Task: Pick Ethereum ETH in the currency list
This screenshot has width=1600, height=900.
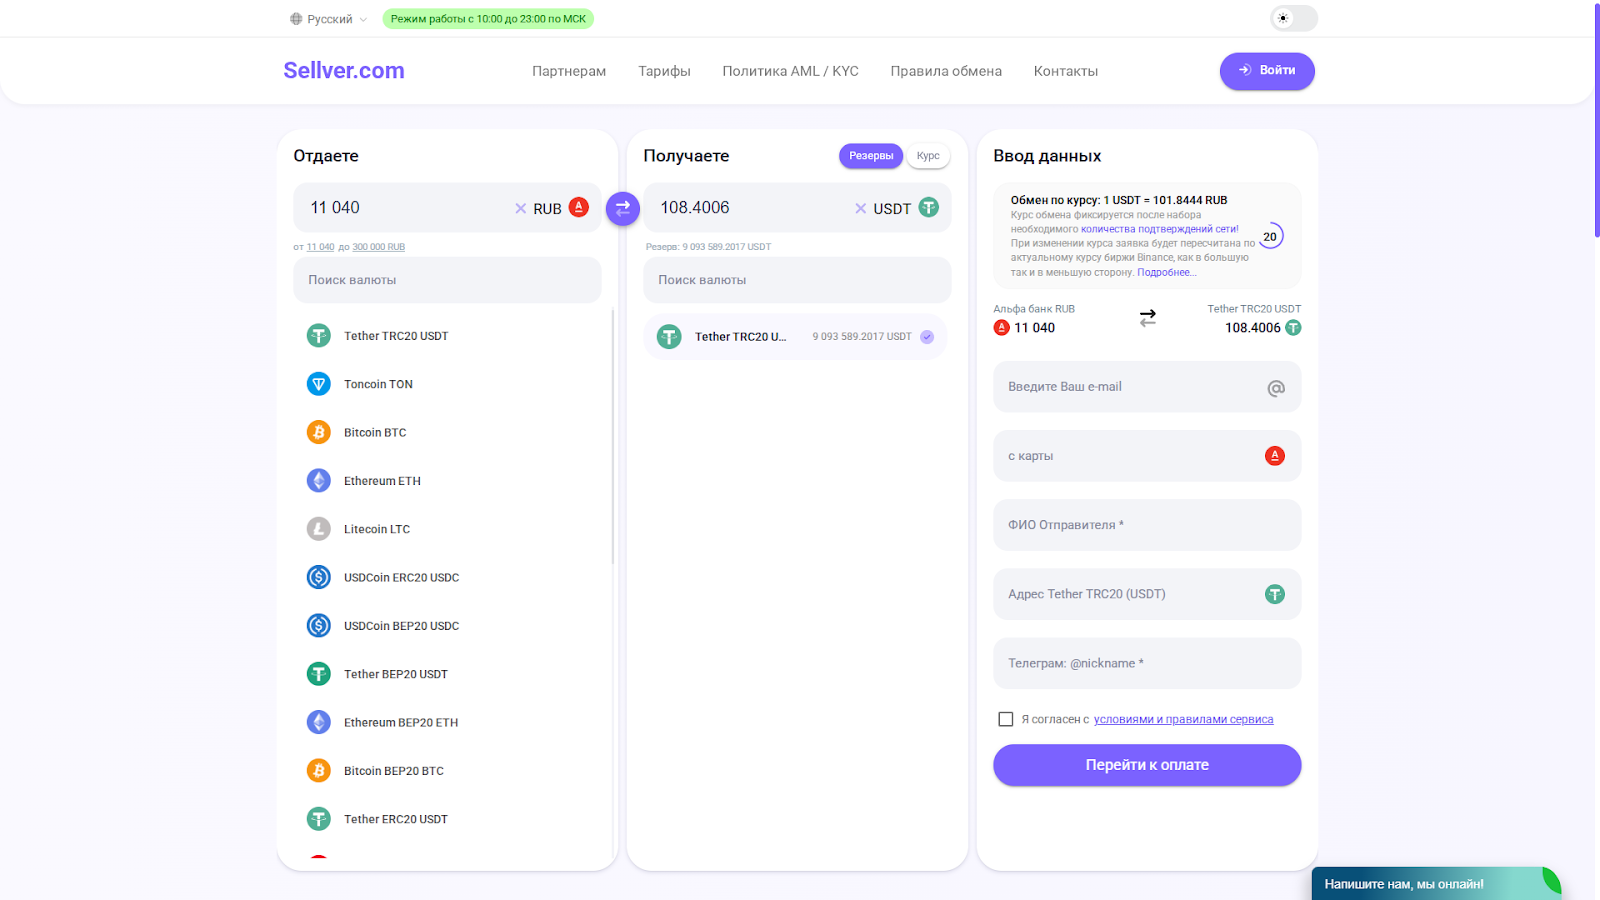Action: pyautogui.click(x=382, y=481)
